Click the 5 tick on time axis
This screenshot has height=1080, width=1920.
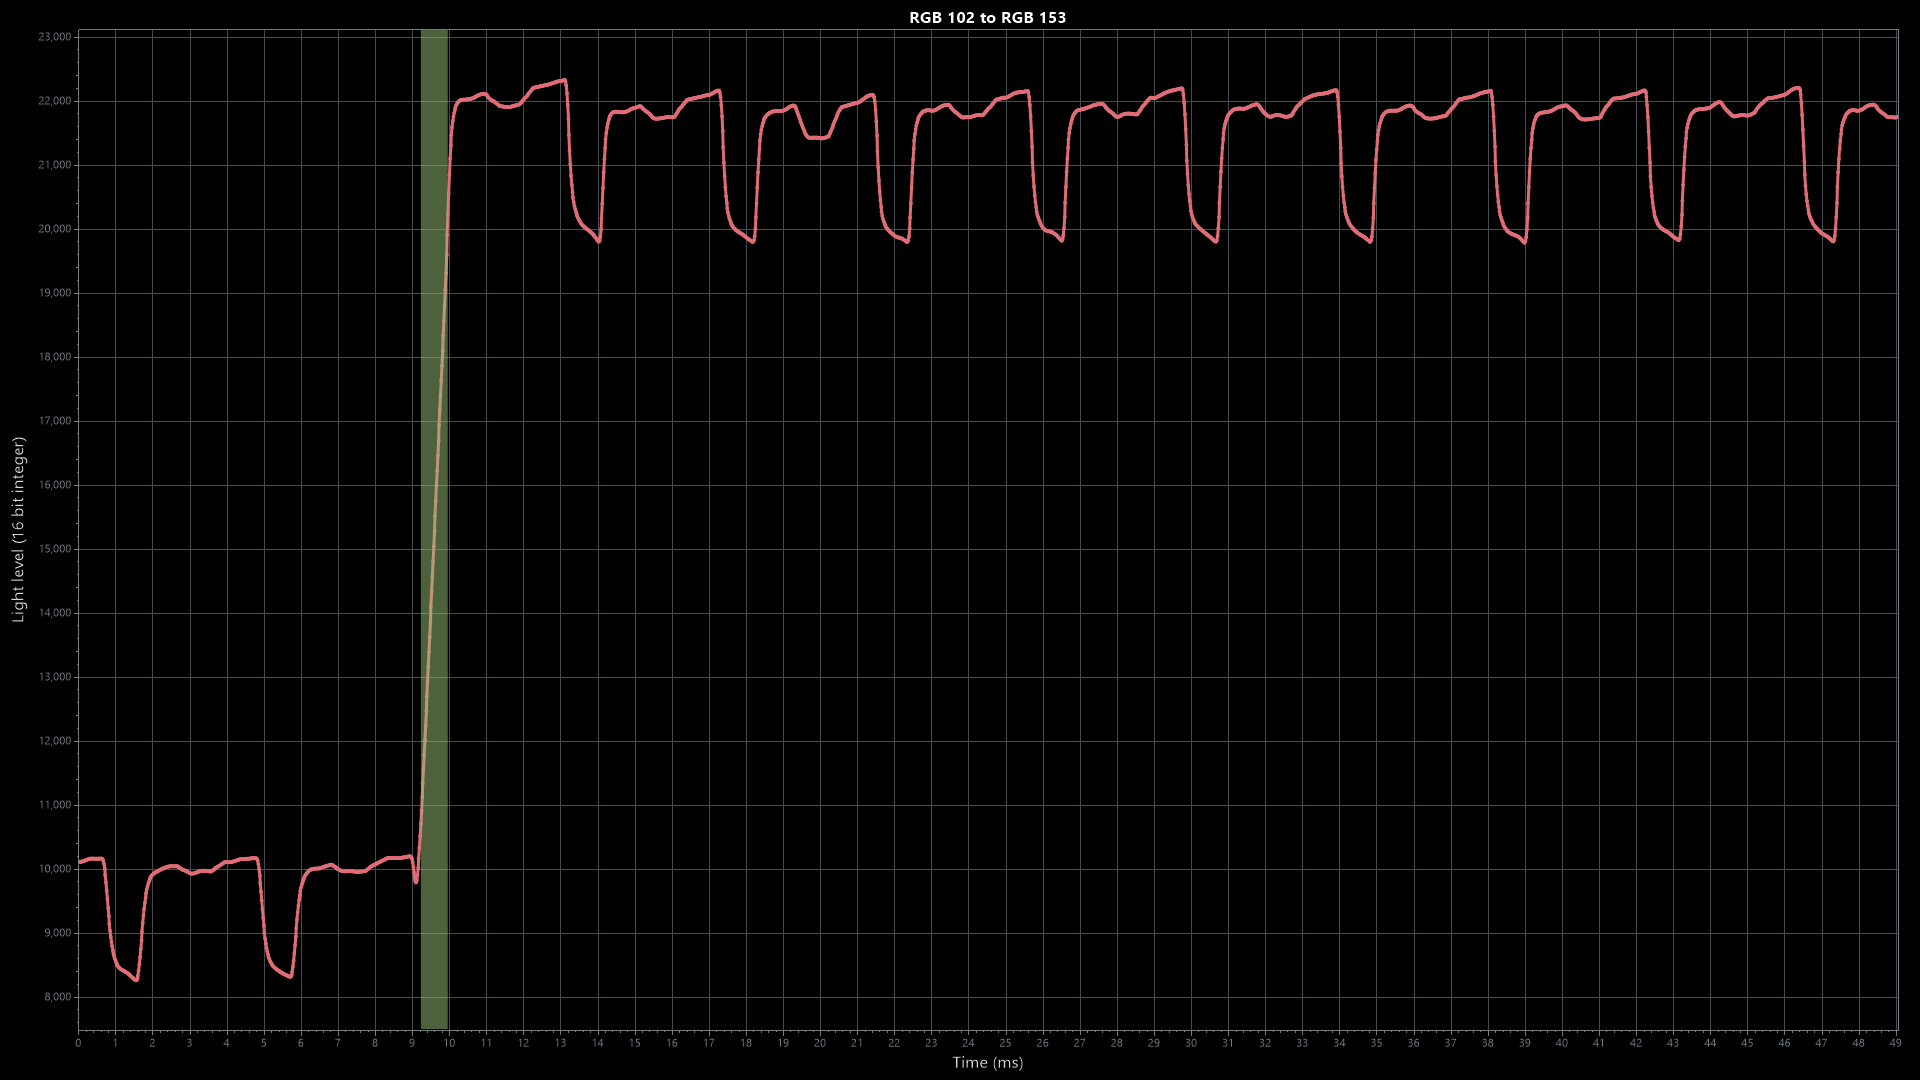[x=264, y=1043]
